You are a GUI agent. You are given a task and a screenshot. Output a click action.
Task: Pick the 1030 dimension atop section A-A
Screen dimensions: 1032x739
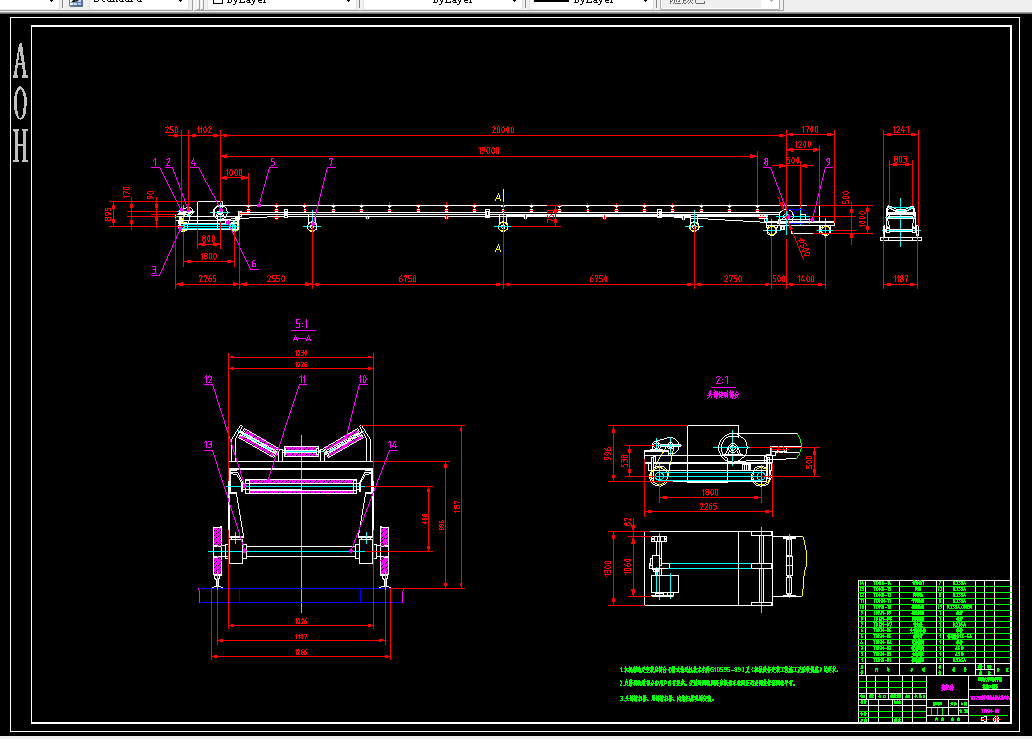pos(301,353)
